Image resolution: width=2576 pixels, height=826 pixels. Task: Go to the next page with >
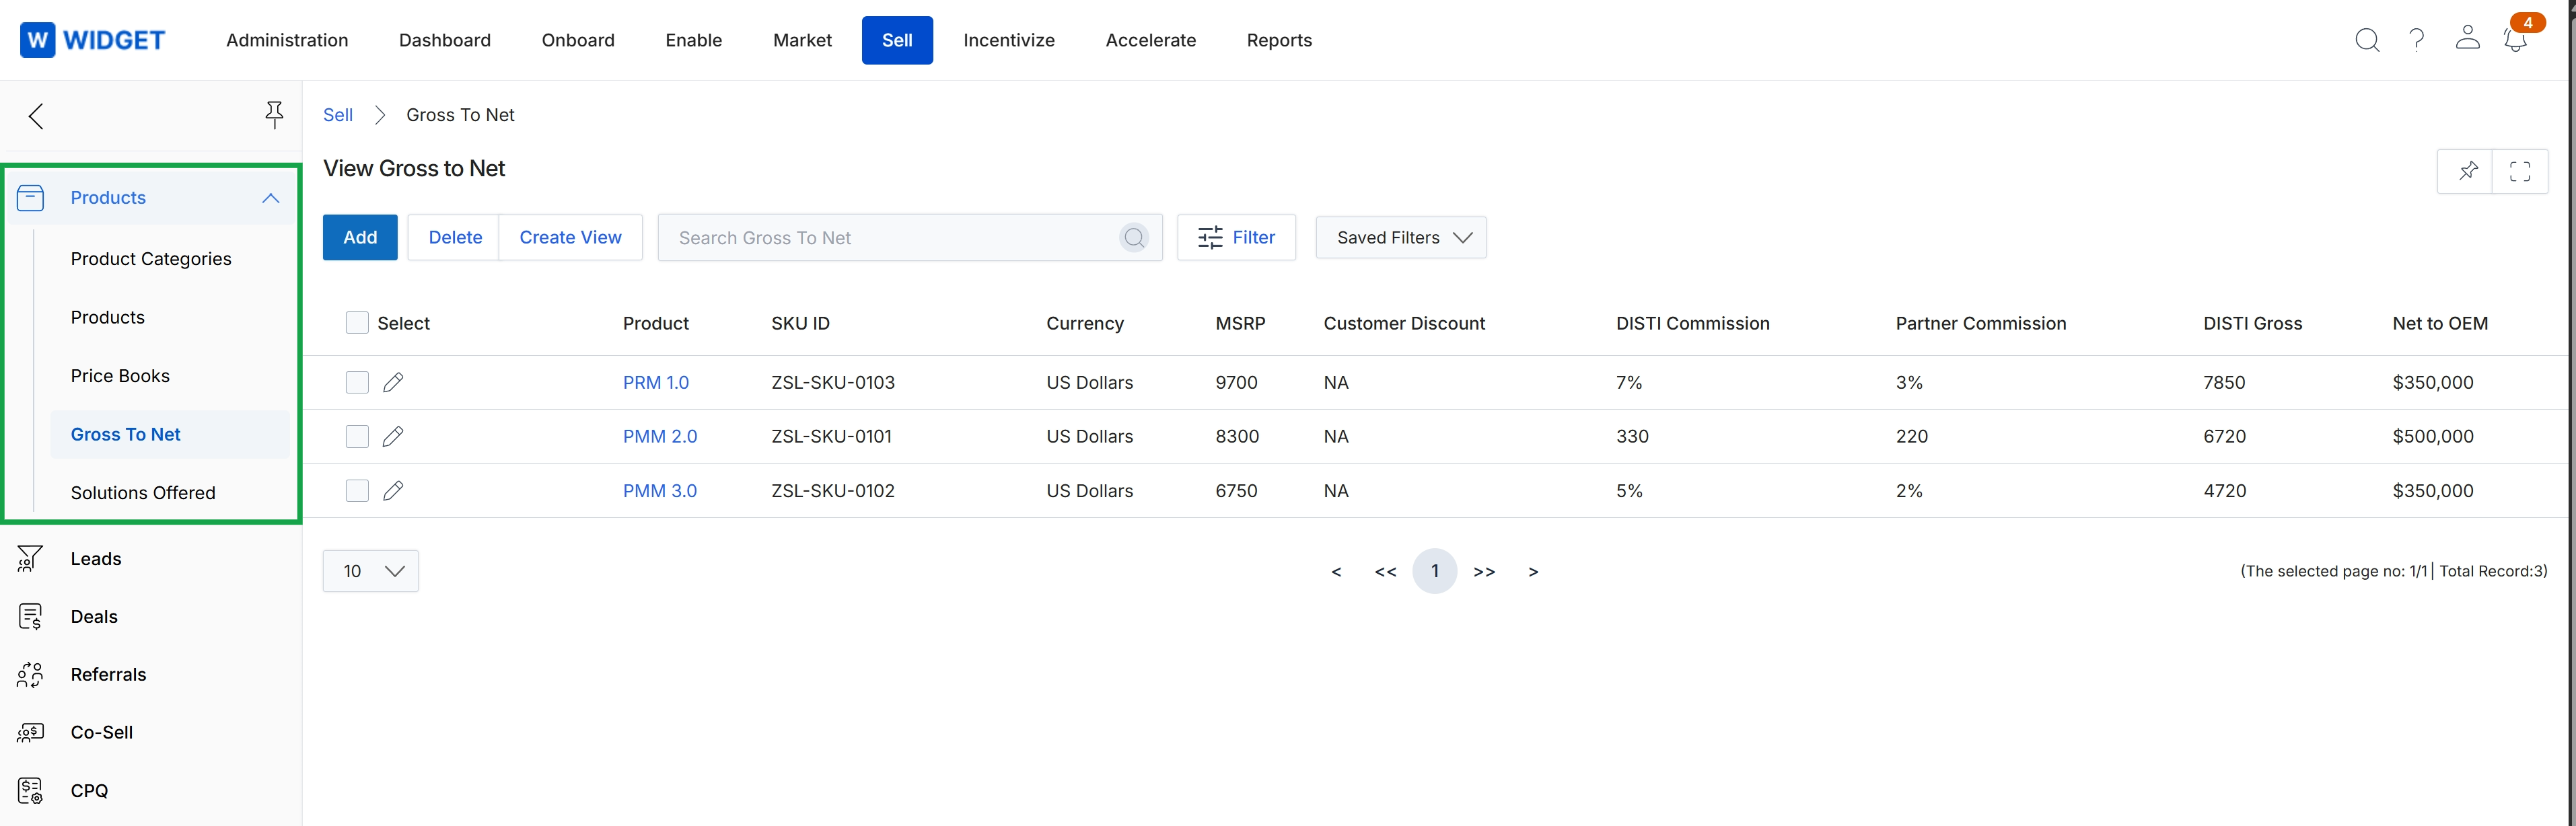(x=1533, y=572)
